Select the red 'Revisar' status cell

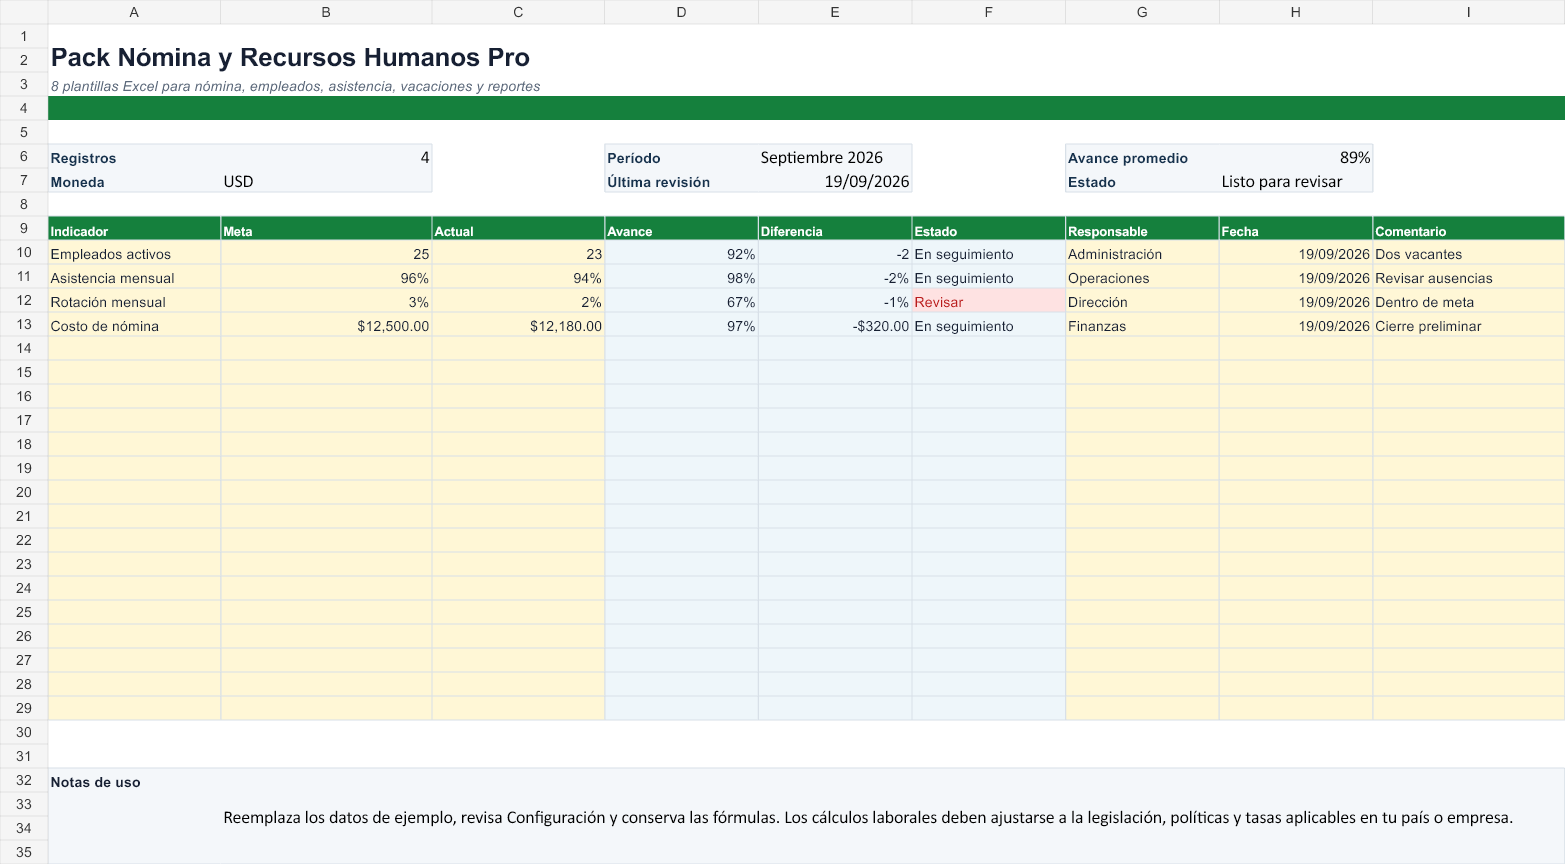pyautogui.click(x=988, y=301)
